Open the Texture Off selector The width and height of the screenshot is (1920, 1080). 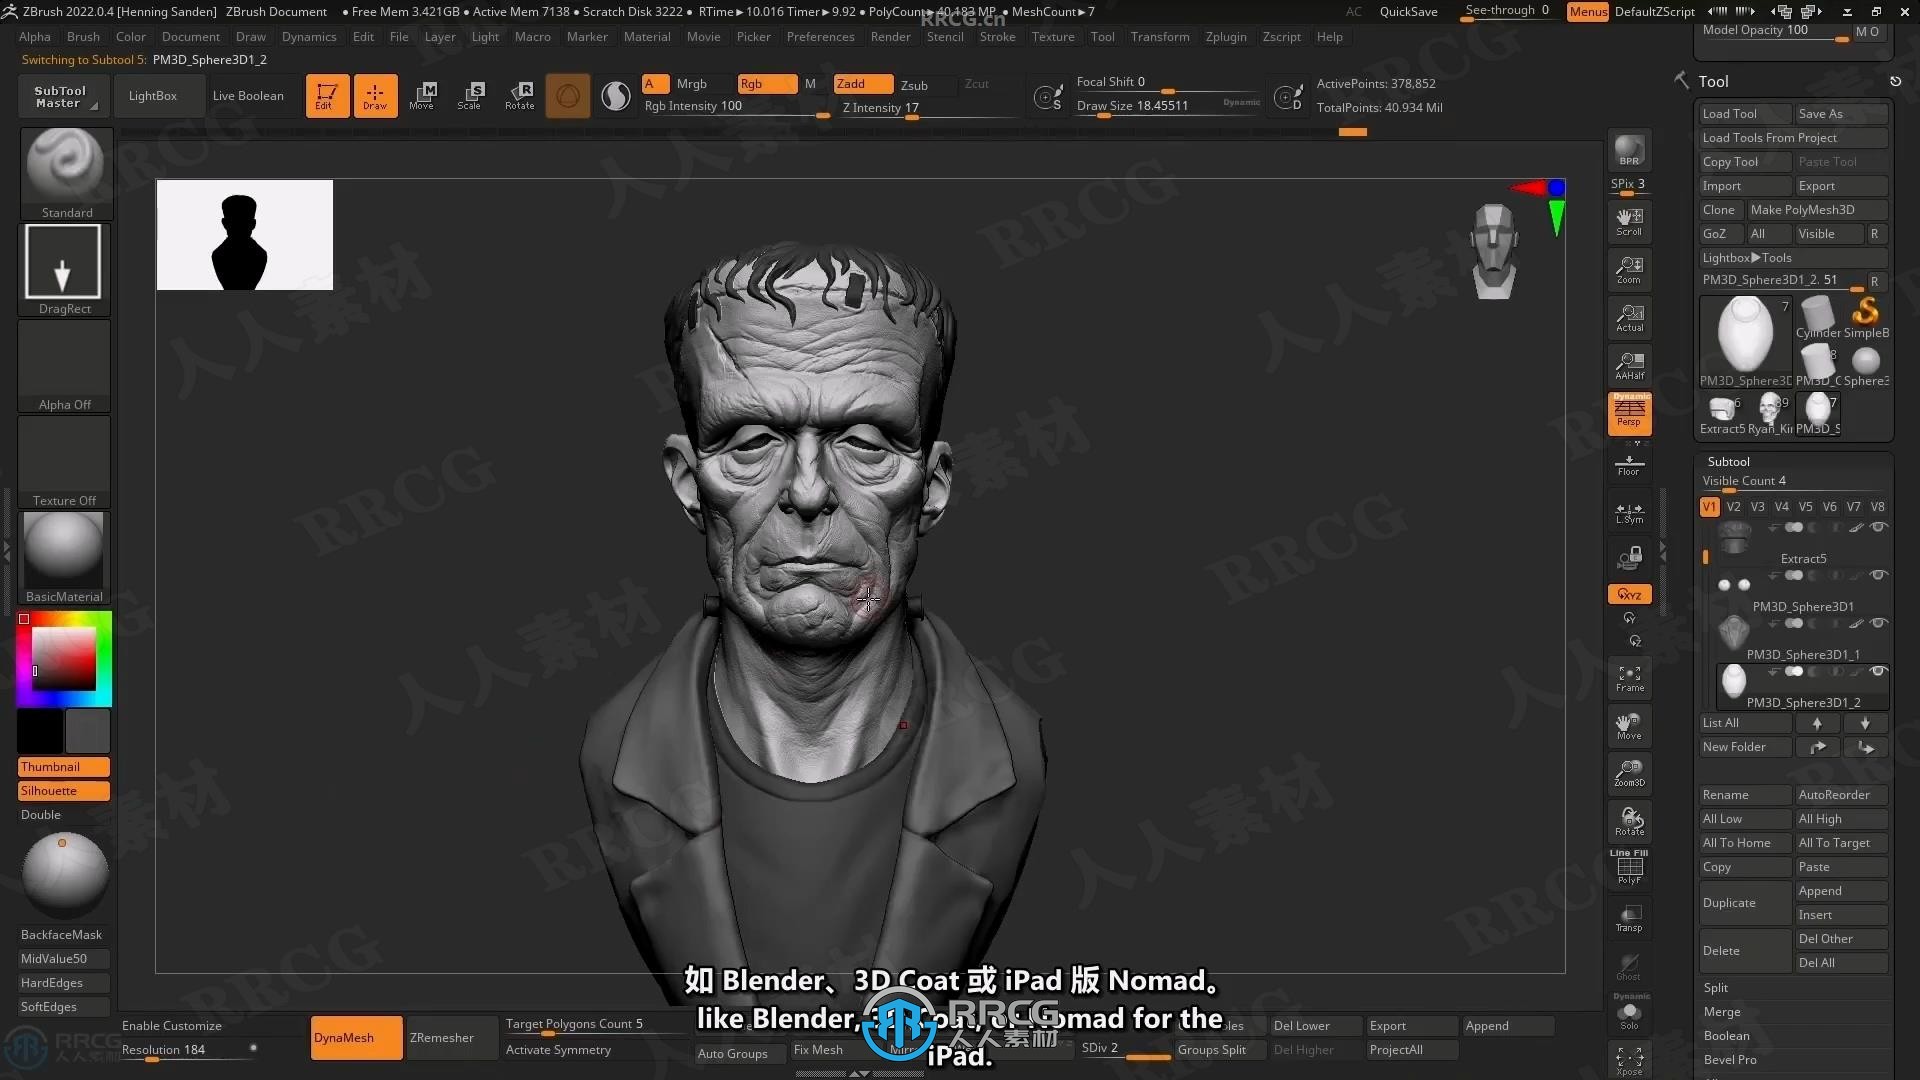tap(64, 461)
